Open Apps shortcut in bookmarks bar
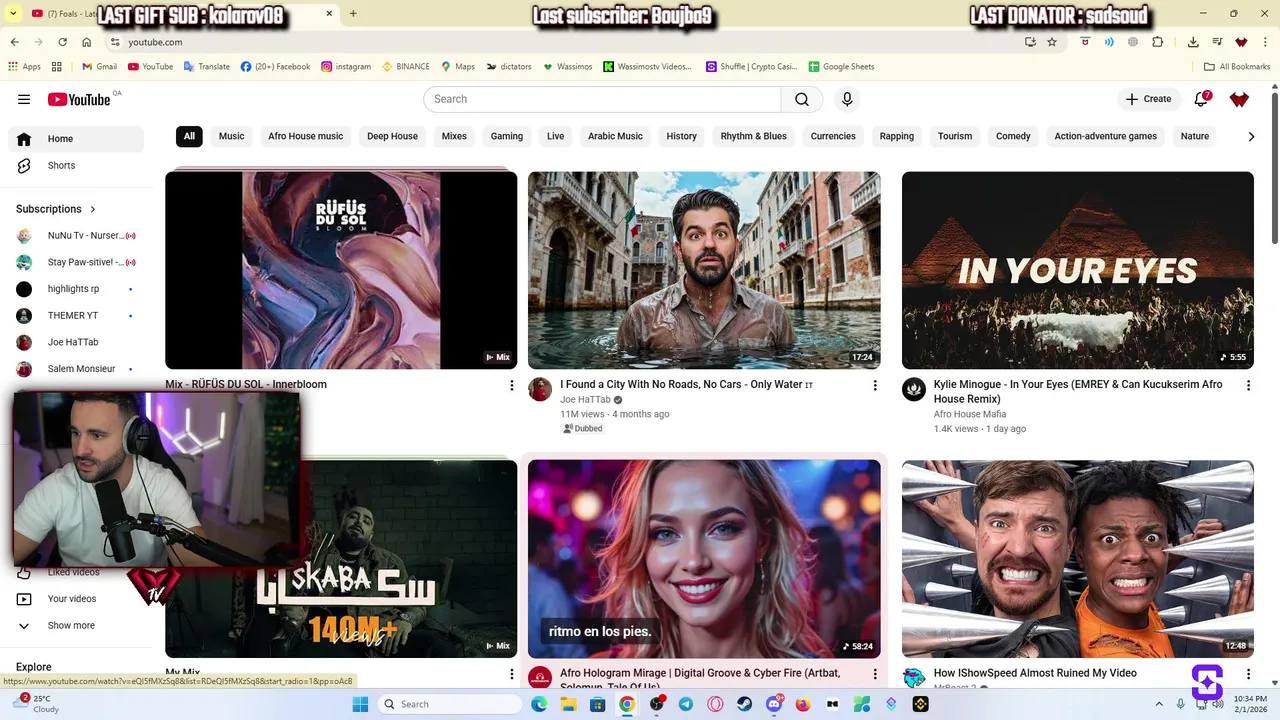 click(x=24, y=67)
